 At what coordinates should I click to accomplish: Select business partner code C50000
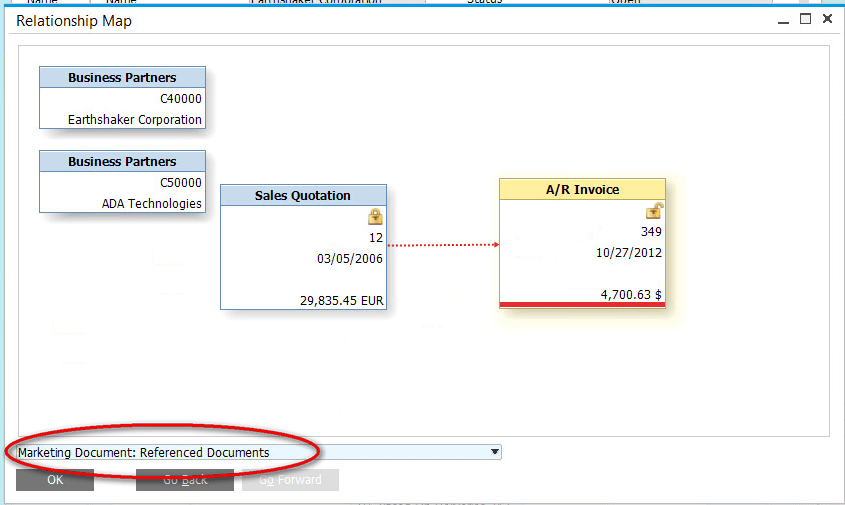pyautogui.click(x=181, y=183)
